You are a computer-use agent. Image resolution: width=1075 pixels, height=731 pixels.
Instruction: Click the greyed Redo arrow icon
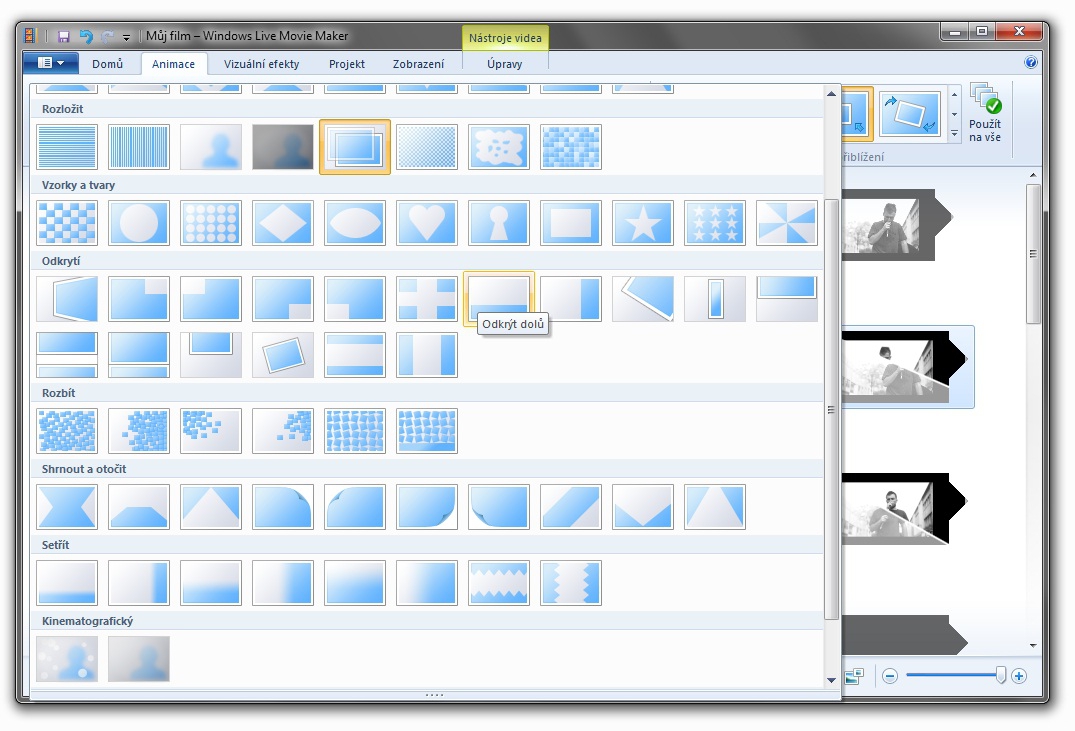[x=107, y=36]
